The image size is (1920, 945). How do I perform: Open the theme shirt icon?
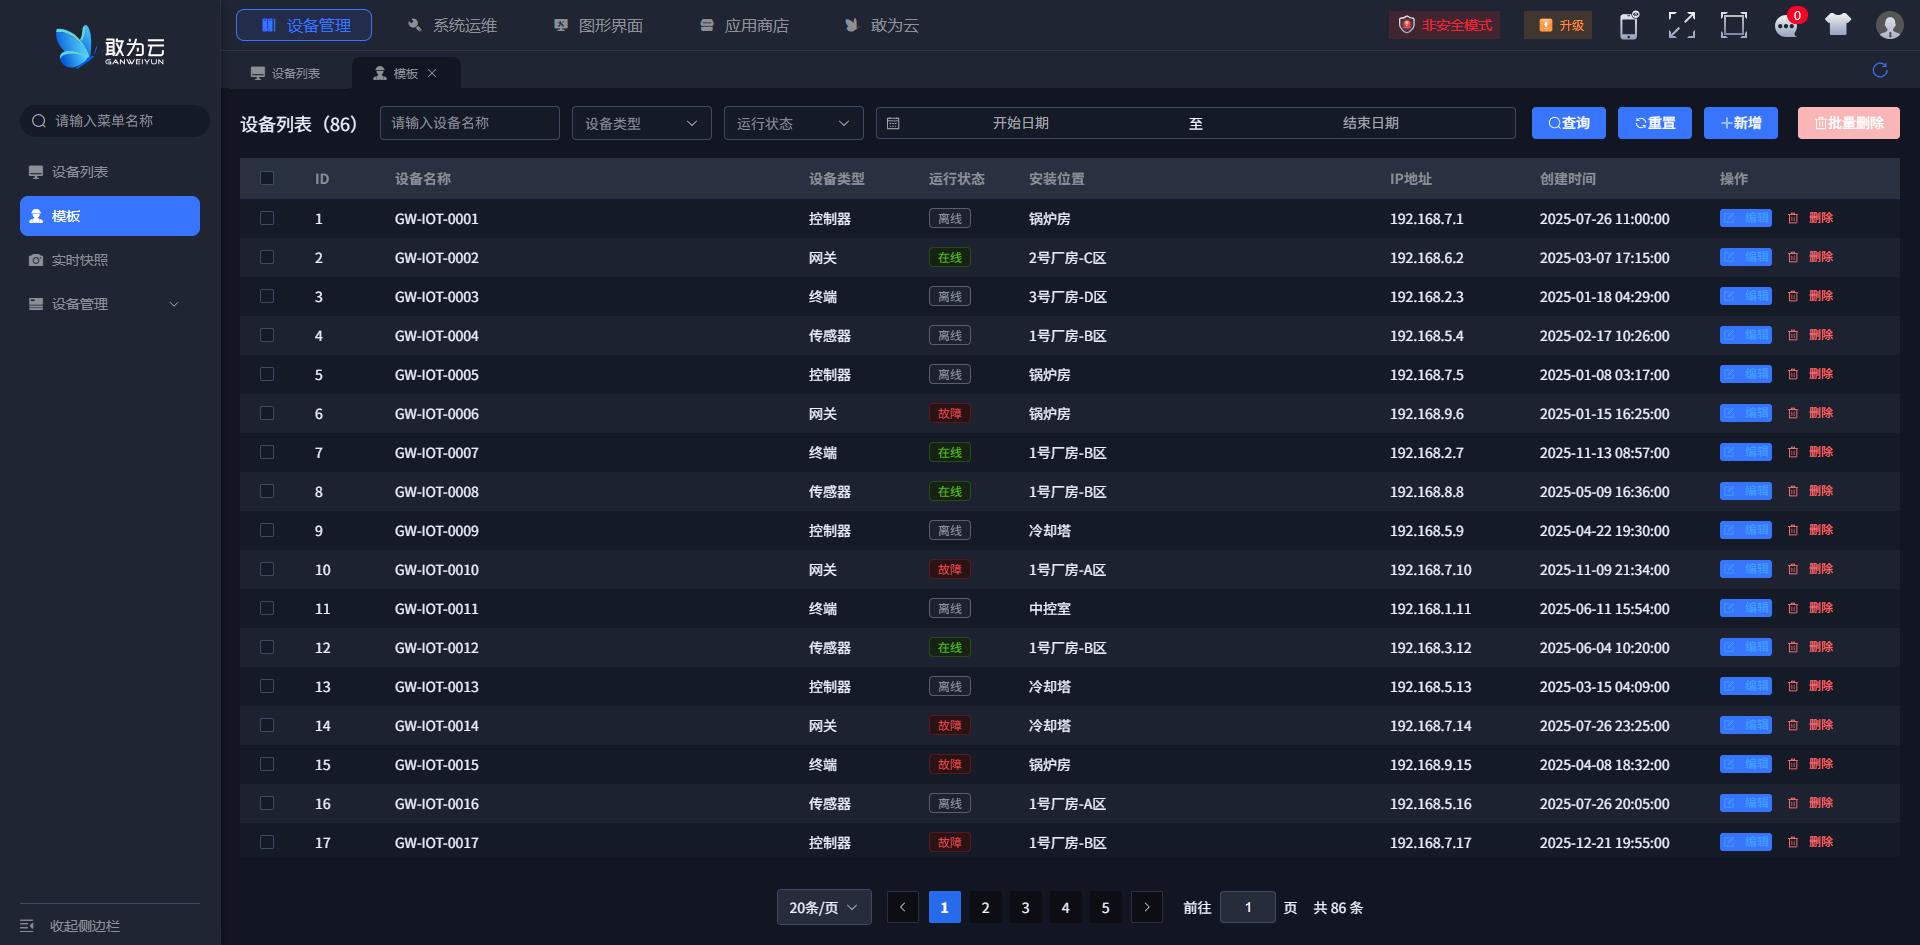1838,25
